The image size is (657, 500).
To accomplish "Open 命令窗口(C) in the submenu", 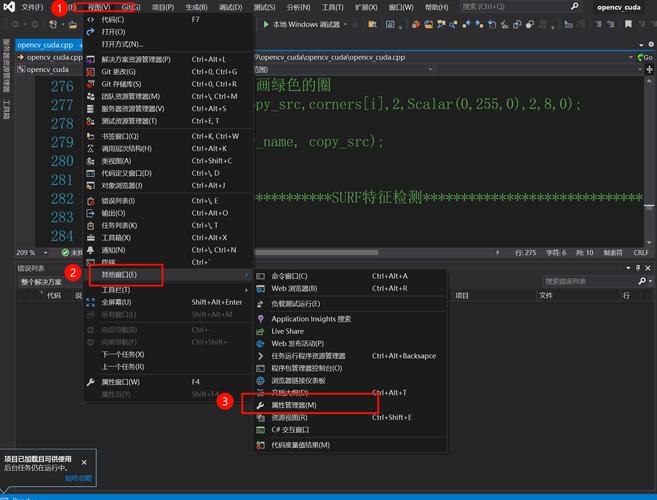I will 350,276.
